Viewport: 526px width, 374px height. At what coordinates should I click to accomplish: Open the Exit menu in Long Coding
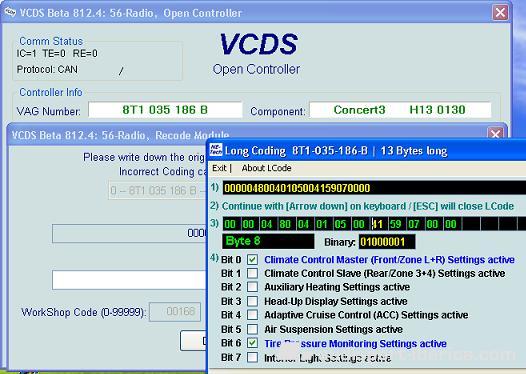pyautogui.click(x=219, y=168)
